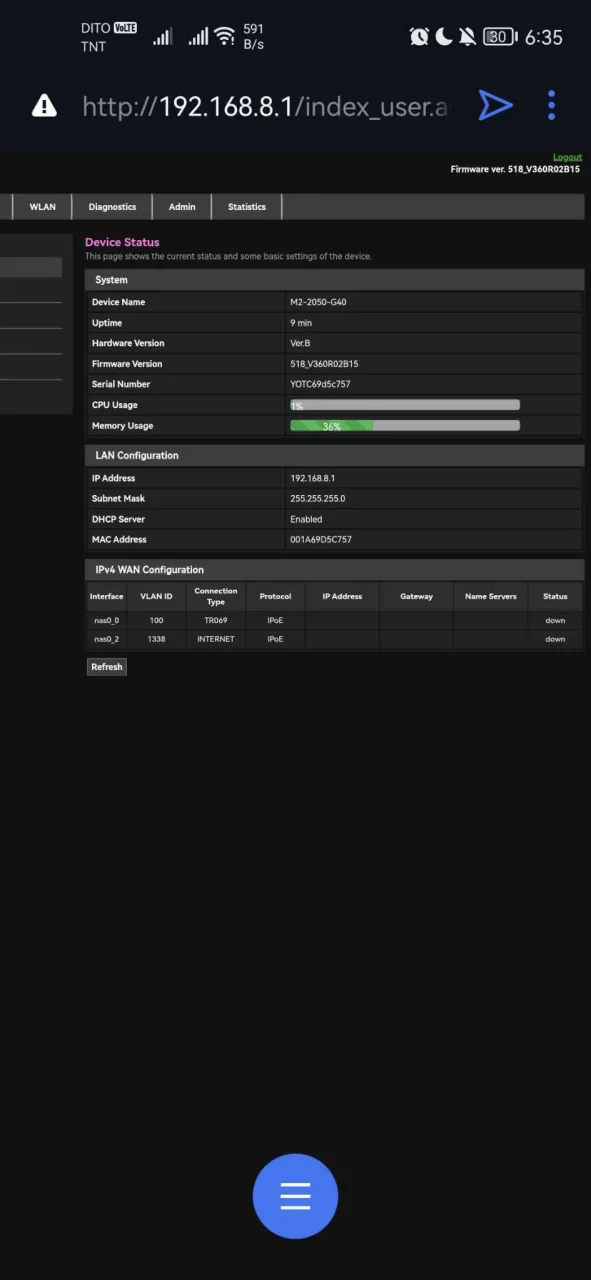This screenshot has height=1280, width=591.
Task: Open the Admin tab
Action: tap(182, 207)
